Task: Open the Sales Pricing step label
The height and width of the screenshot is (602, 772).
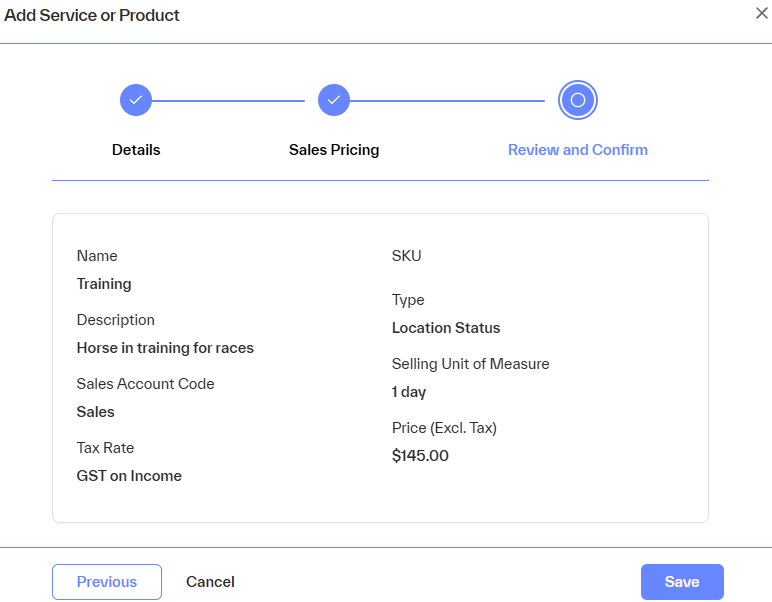Action: (334, 150)
